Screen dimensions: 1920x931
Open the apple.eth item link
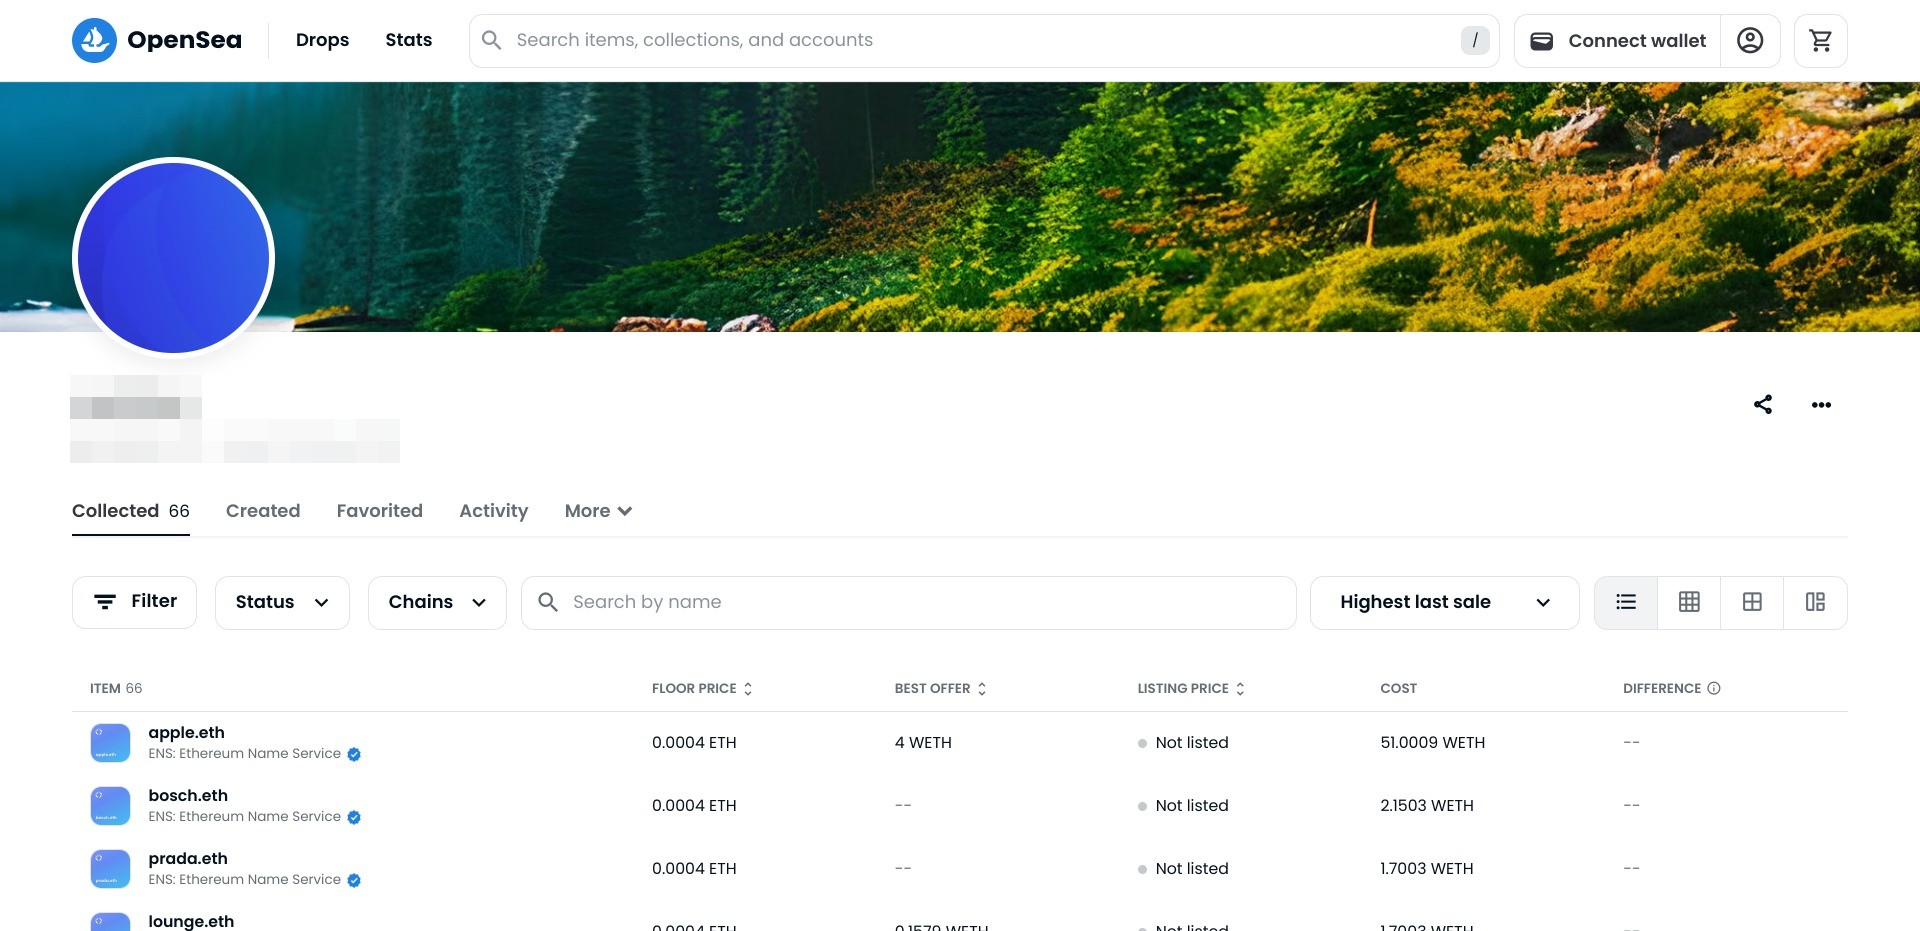coord(186,733)
